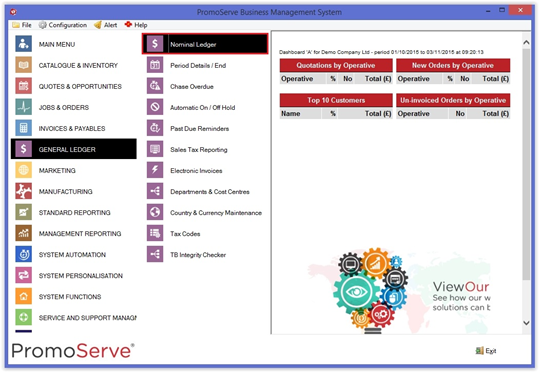Click the Manufacturing puzzle icon

(x=23, y=191)
